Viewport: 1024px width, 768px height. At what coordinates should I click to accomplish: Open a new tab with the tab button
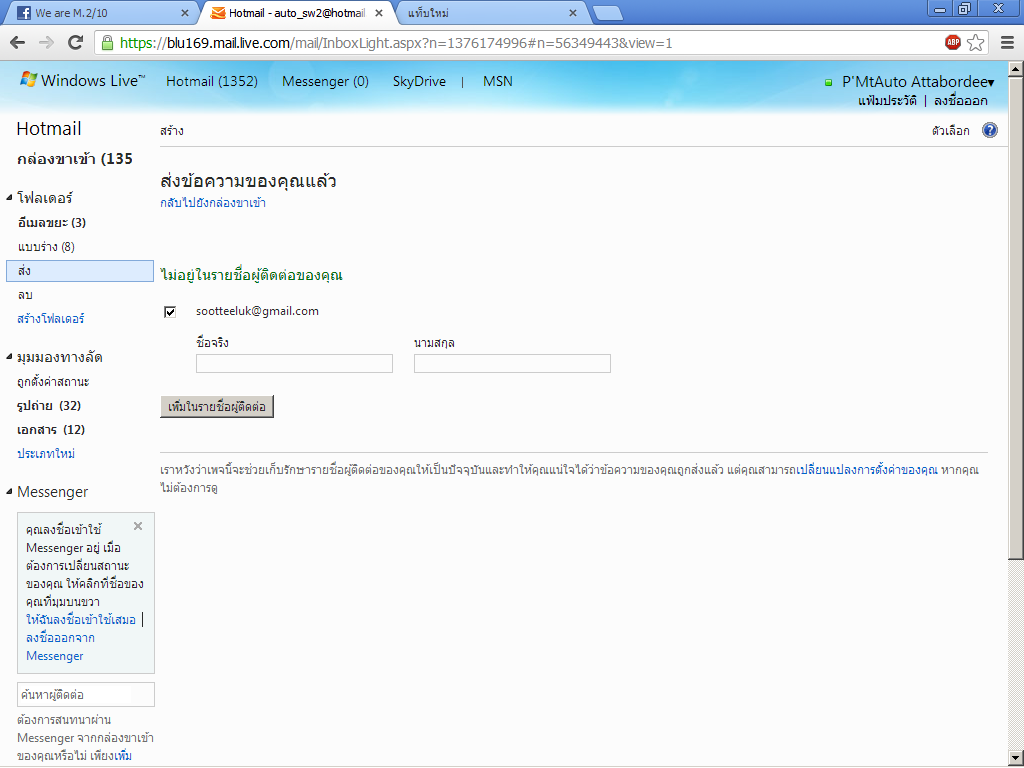[607, 13]
